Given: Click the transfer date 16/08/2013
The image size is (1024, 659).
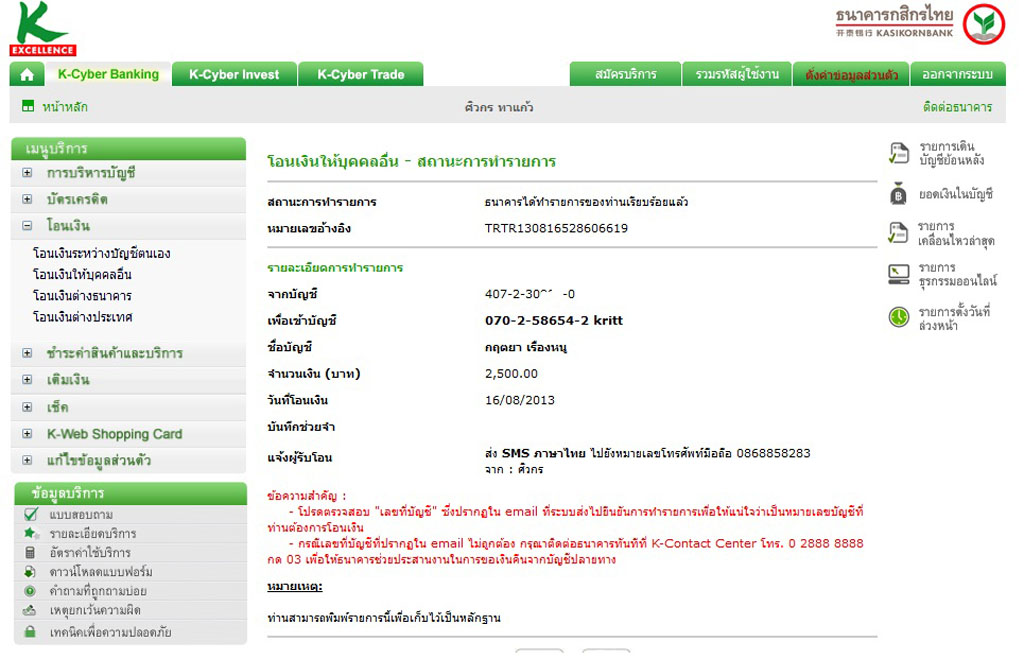Looking at the screenshot, I should pyautogui.click(x=520, y=400).
